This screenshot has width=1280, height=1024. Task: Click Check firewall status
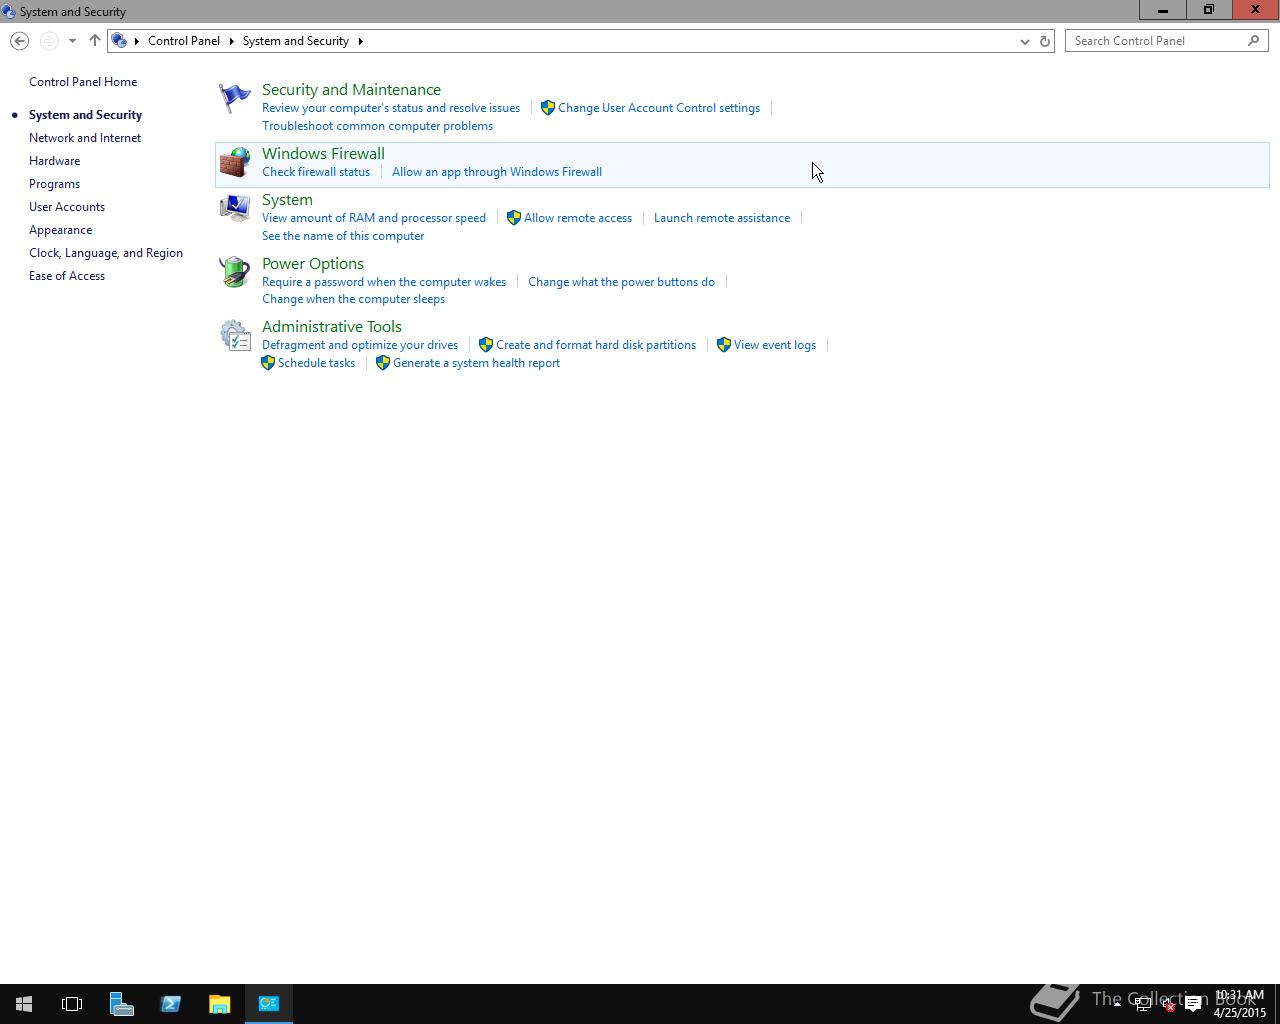[316, 172]
